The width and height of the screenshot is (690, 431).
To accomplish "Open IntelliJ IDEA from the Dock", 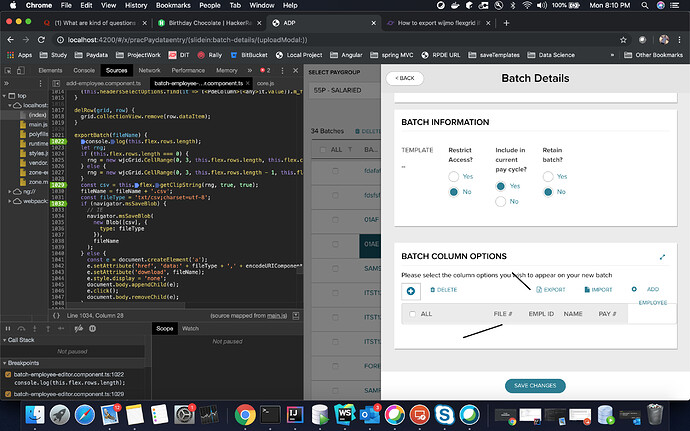I will [x=294, y=415].
